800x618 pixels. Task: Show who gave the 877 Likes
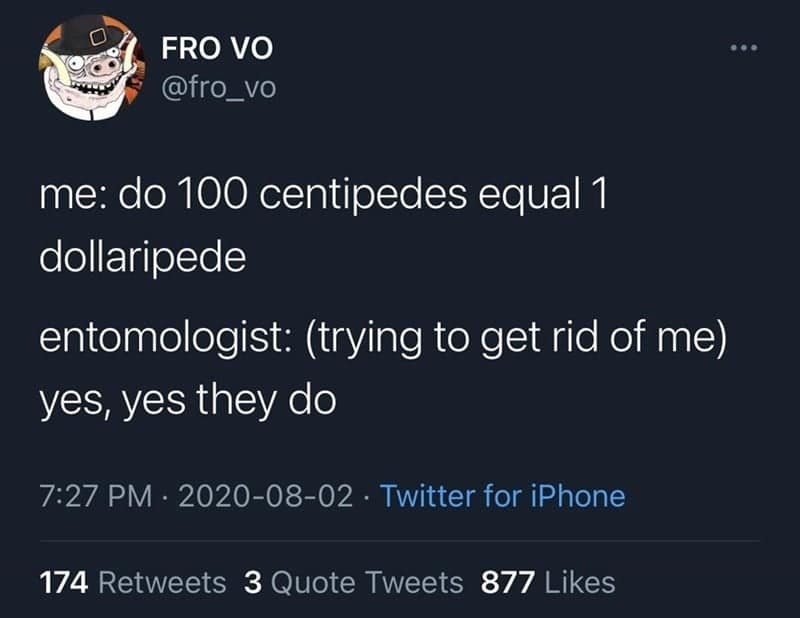(548, 582)
